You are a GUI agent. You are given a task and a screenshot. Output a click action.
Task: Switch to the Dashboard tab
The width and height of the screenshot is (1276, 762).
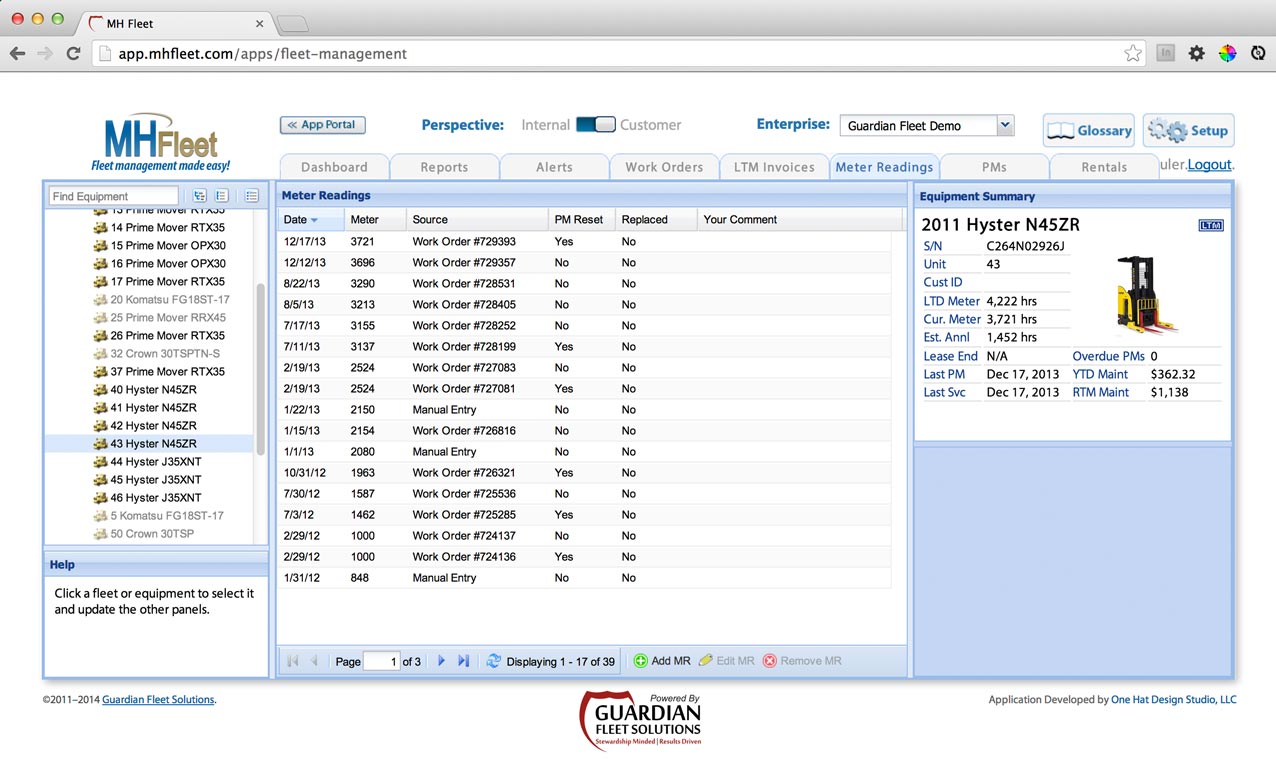pos(334,167)
